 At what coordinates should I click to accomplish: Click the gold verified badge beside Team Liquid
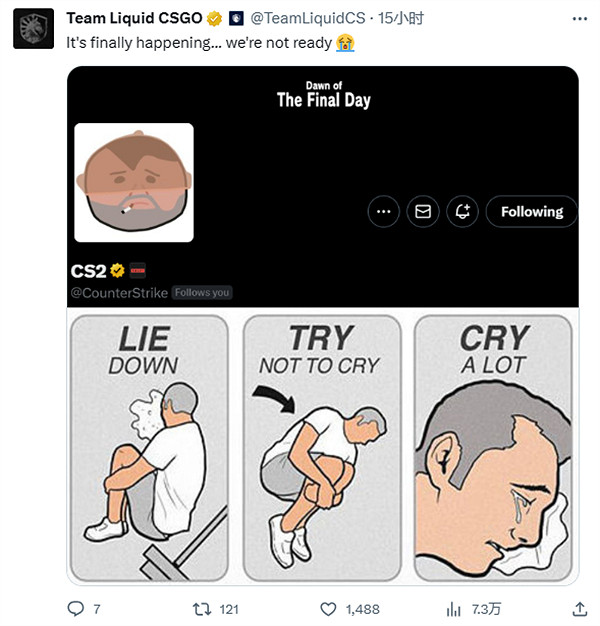click(x=214, y=19)
